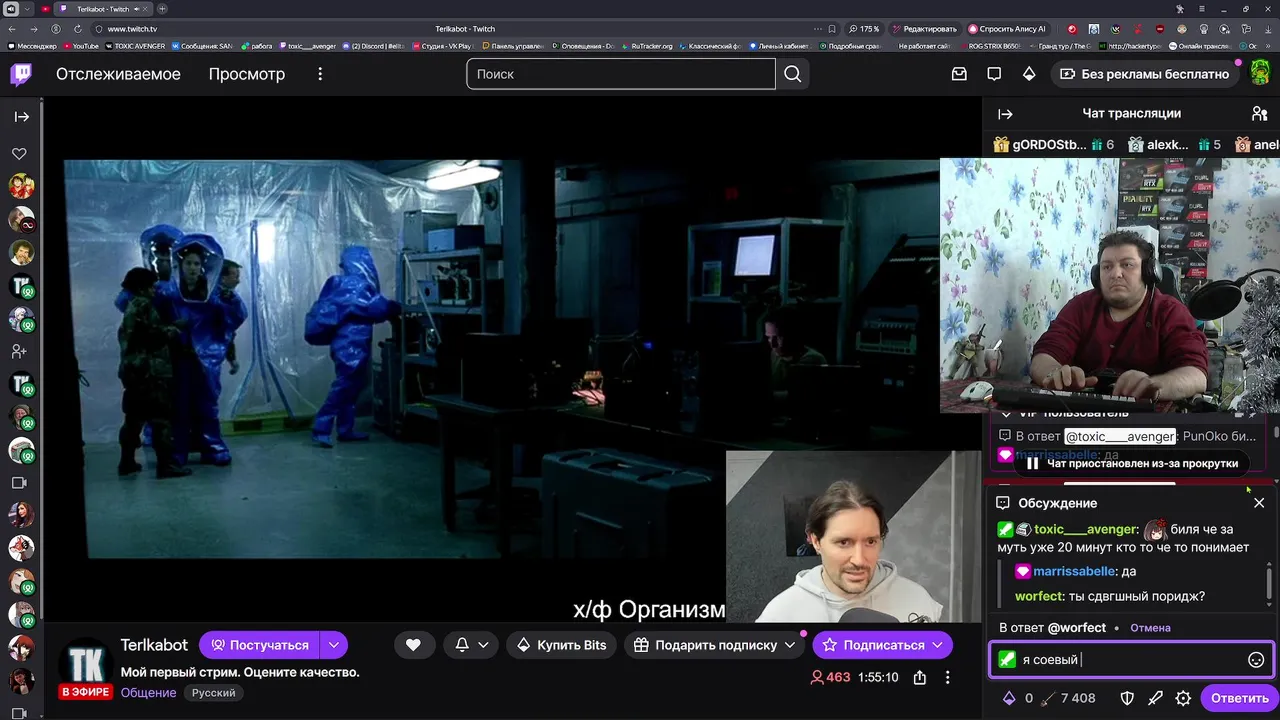
Task: Open a new browser tab
Action: (x=162, y=9)
